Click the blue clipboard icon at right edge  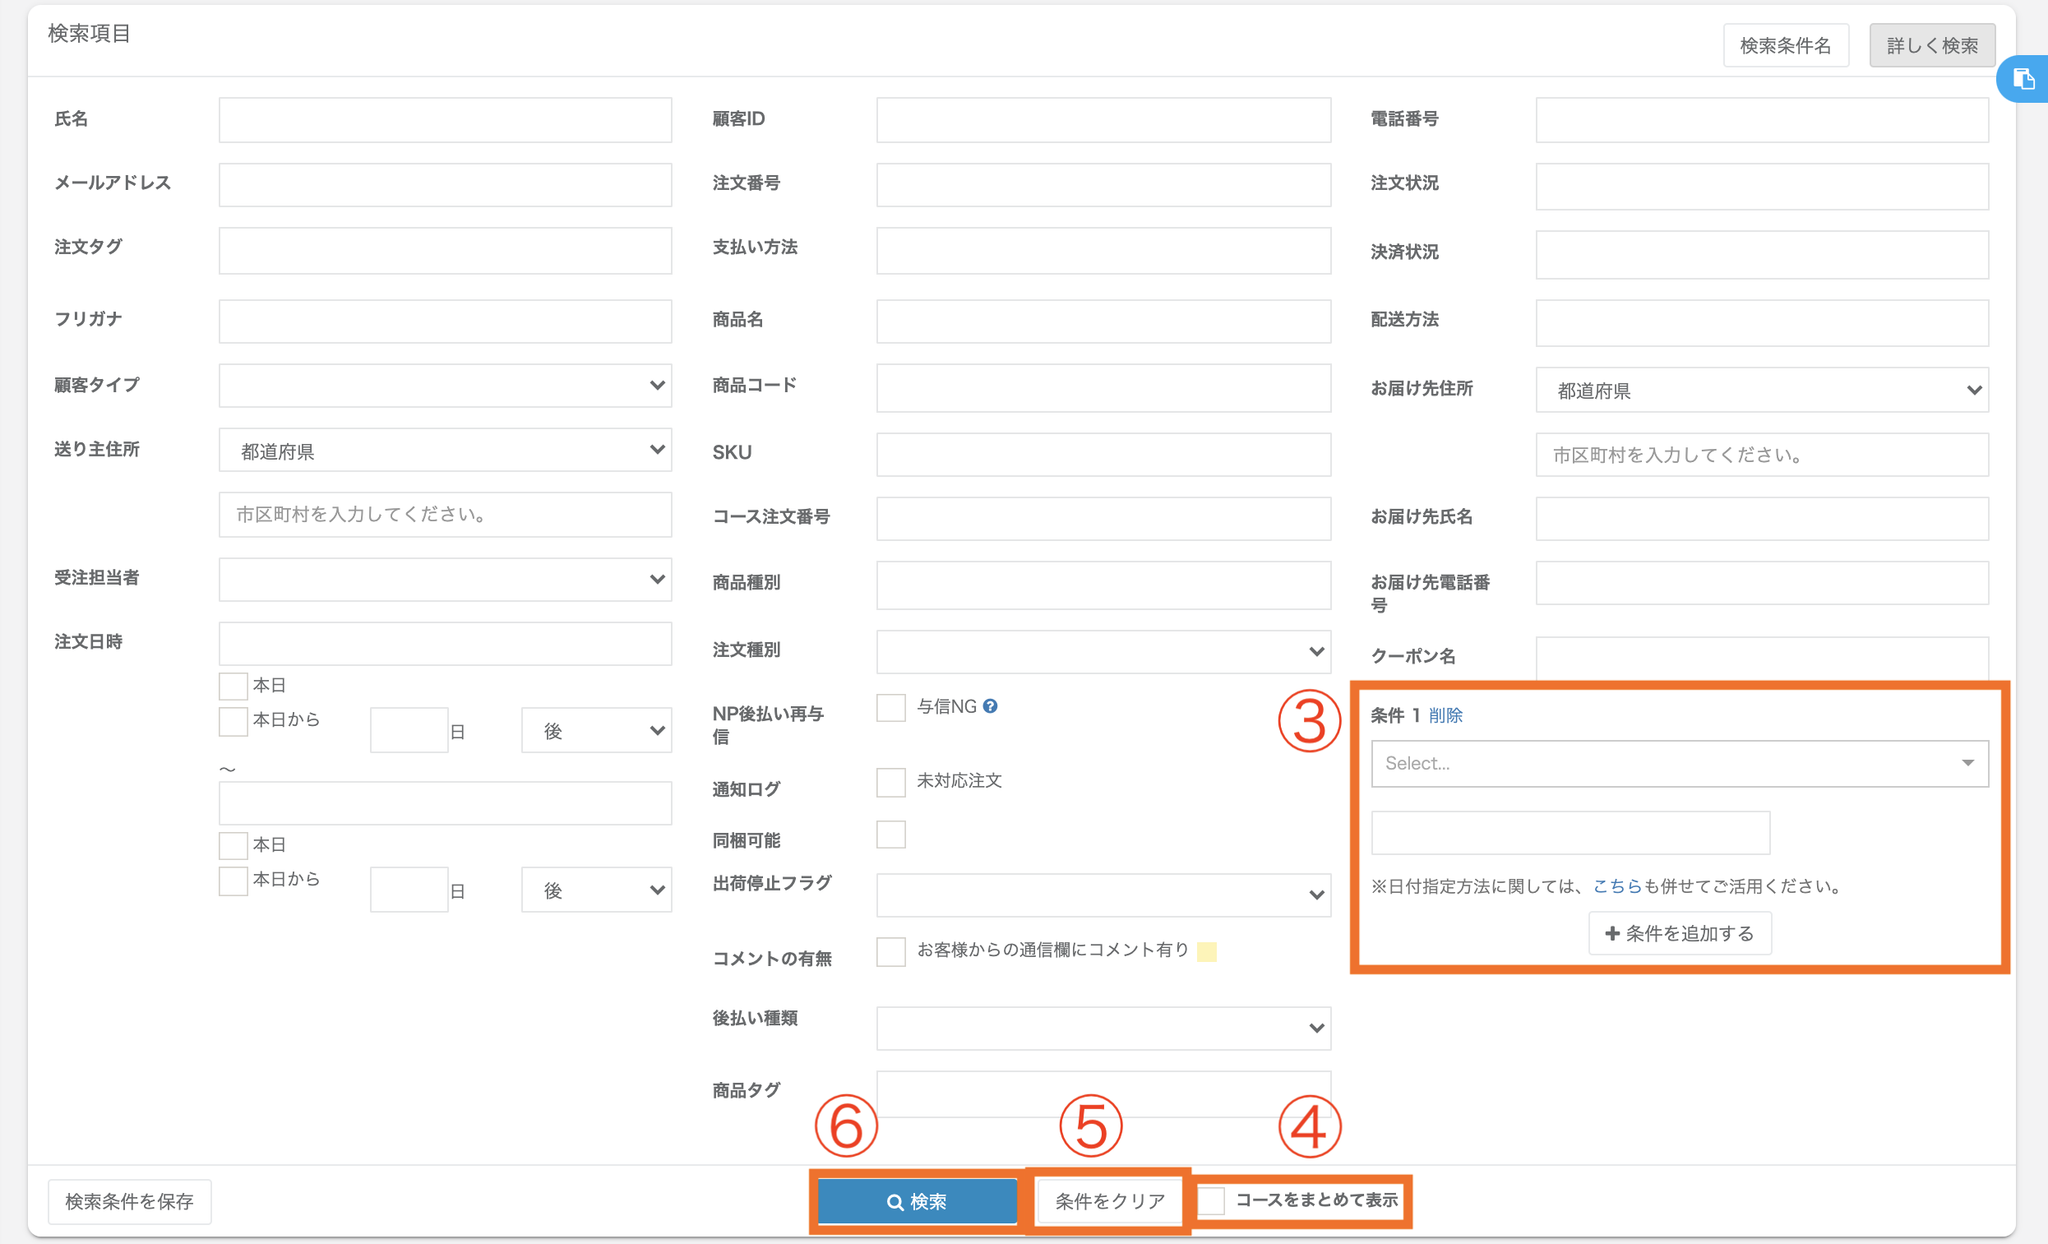2023,79
